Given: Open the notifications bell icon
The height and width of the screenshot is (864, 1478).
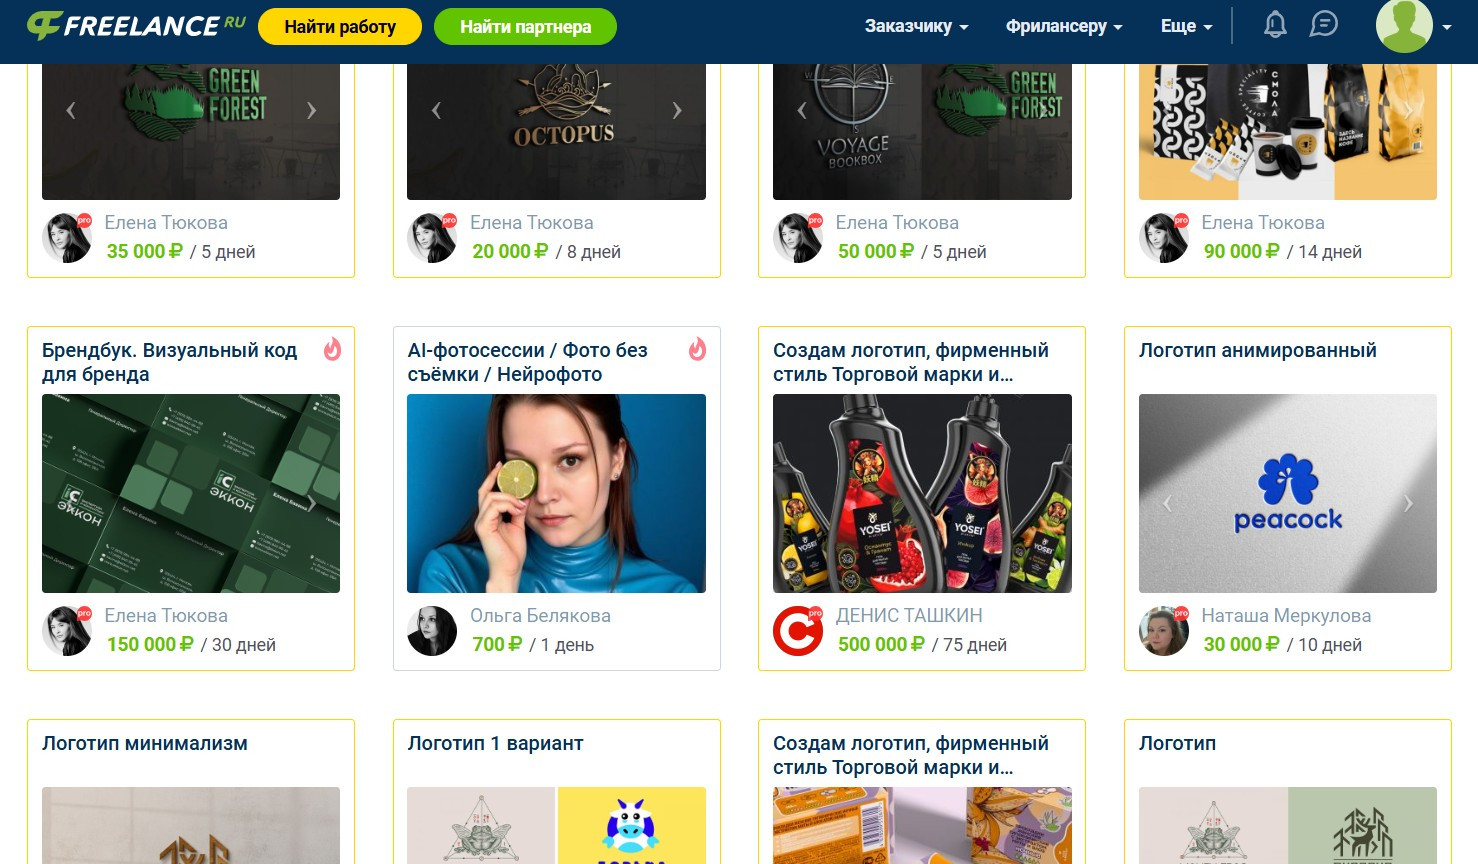Looking at the screenshot, I should tap(1275, 25).
